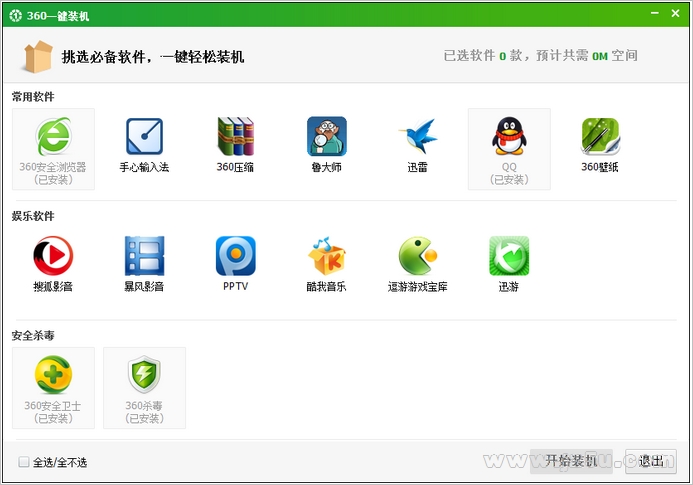Click the 安全杀毒 section heading

coord(33,335)
